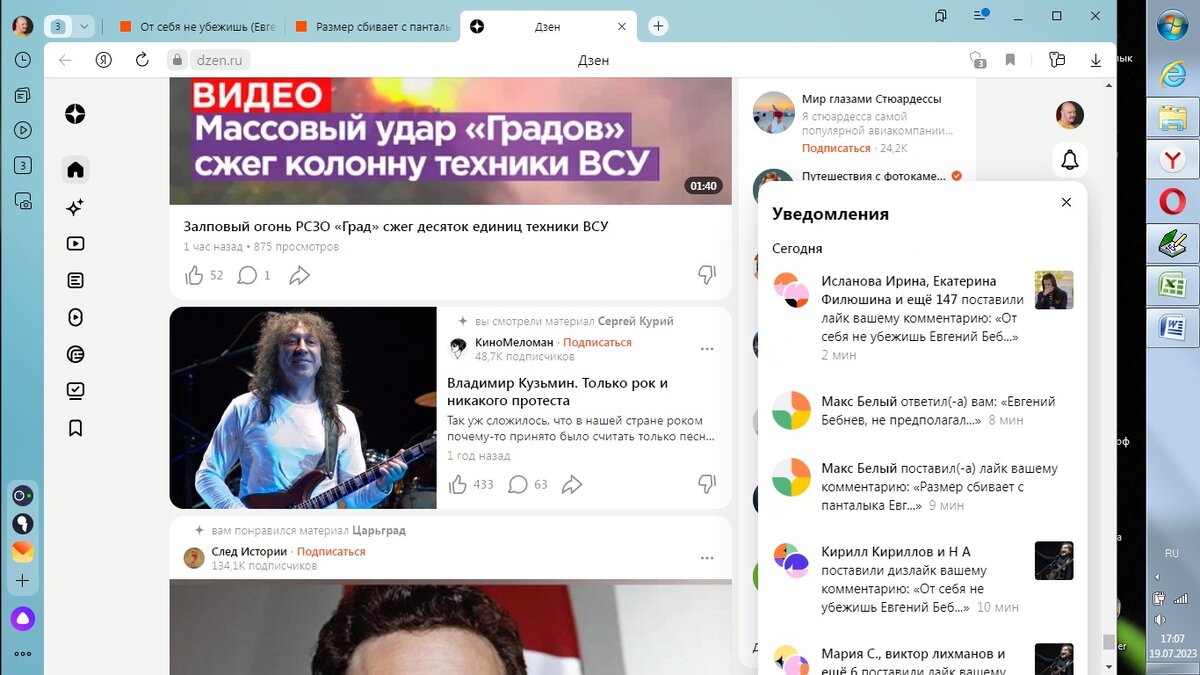Open the Владимир Кузьмин article title

pyautogui.click(x=558, y=392)
